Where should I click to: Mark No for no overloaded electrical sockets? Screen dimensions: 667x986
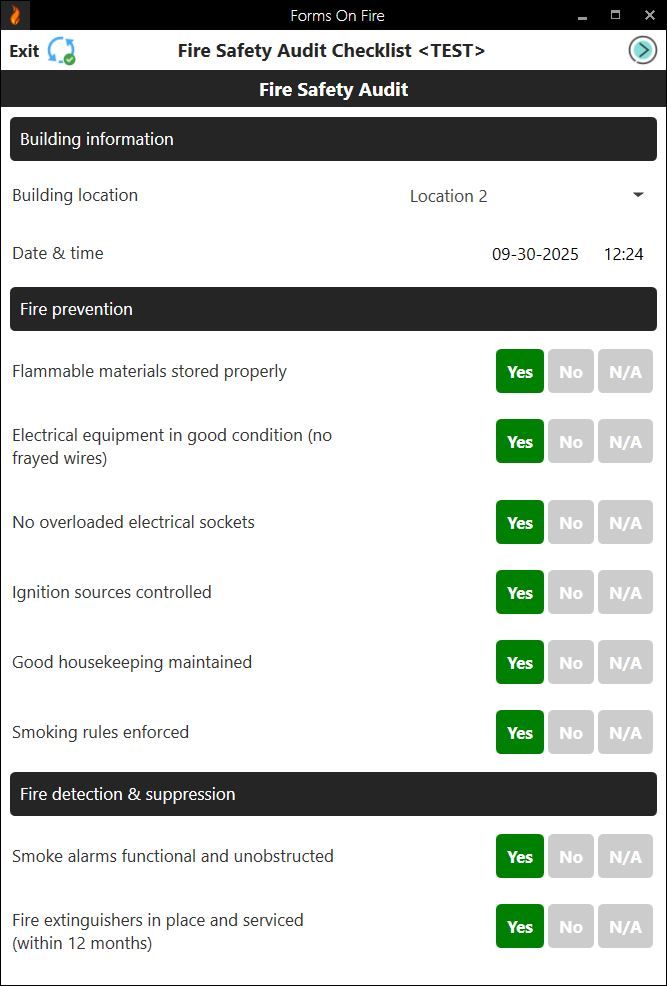point(570,522)
